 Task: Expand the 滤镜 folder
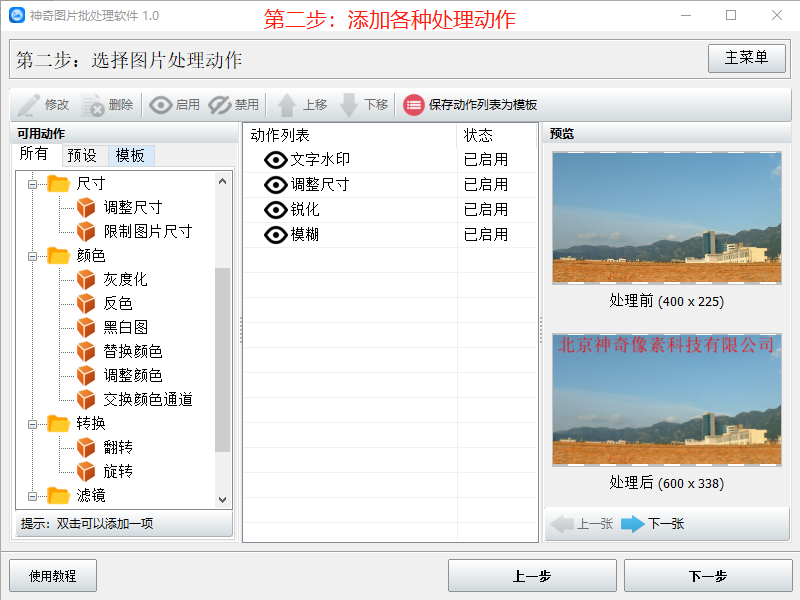(x=31, y=495)
